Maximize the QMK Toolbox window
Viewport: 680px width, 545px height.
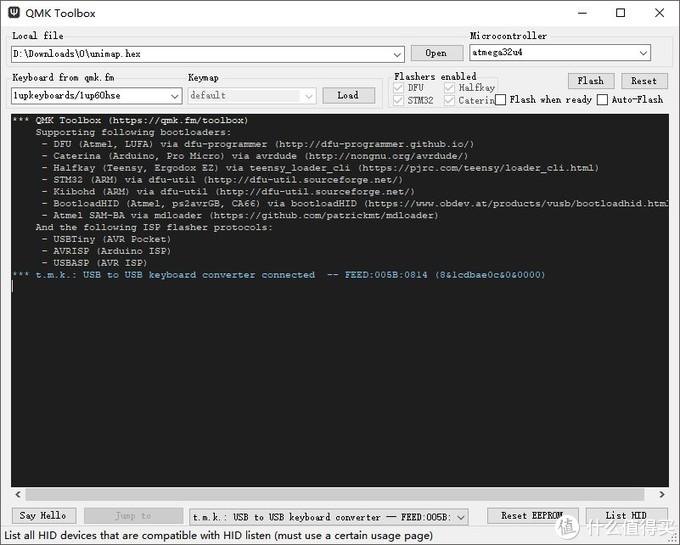click(621, 13)
